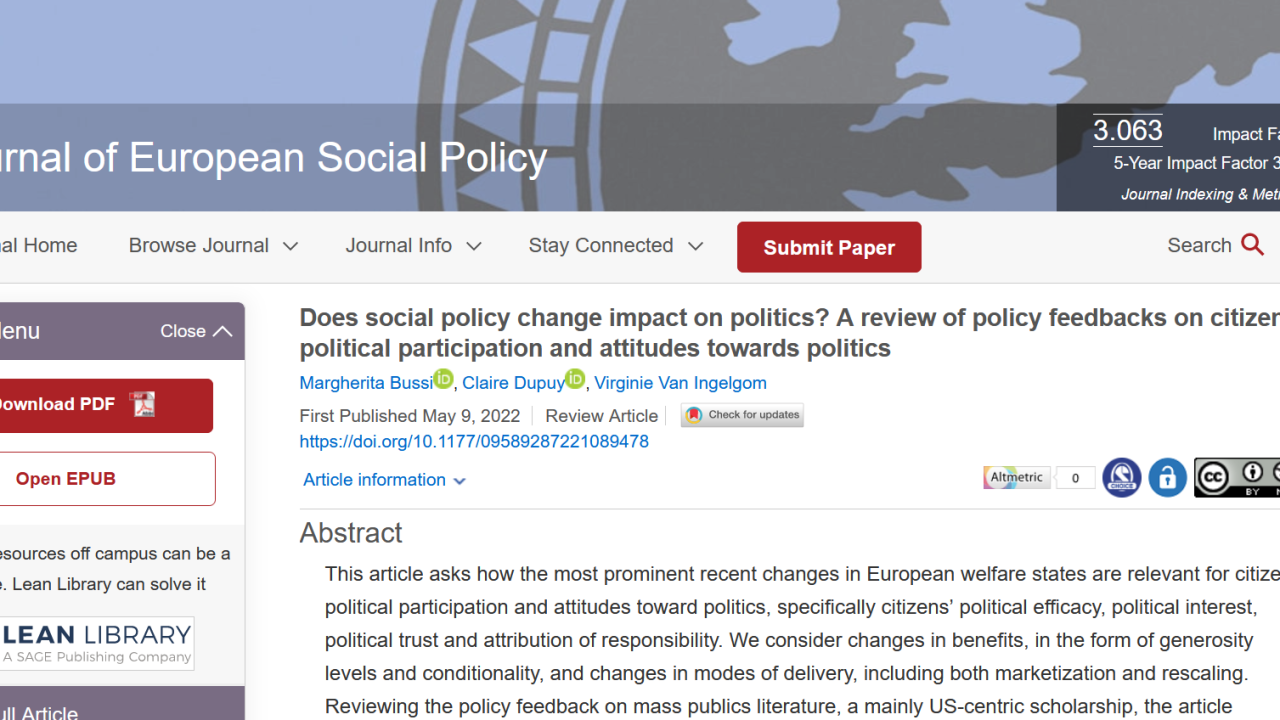Click the PDF file icon in Download button
1280x720 pixels.
click(143, 404)
